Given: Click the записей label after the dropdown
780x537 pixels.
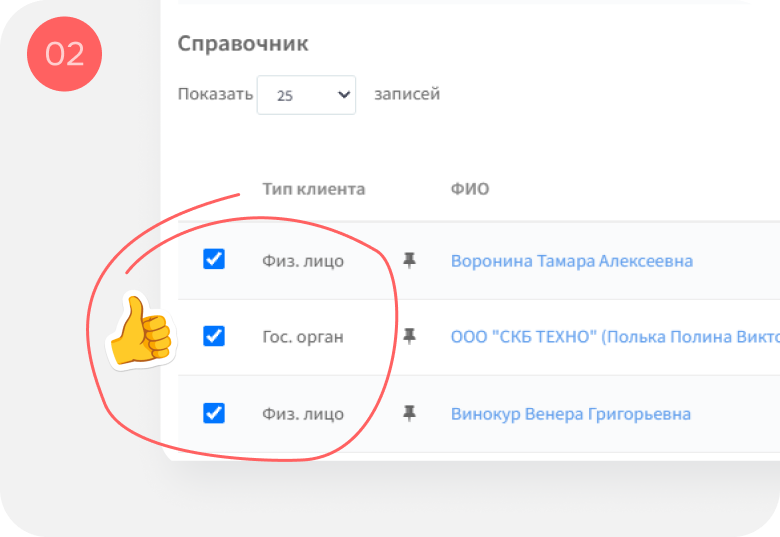Looking at the screenshot, I should coord(407,94).
